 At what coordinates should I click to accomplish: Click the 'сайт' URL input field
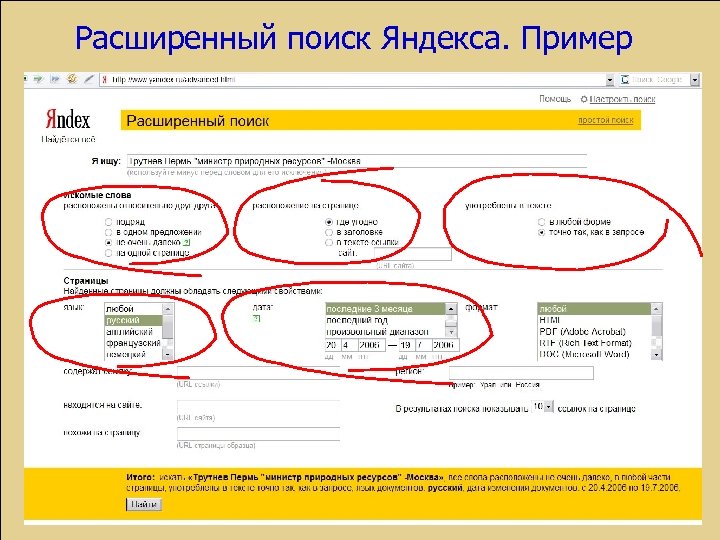[413, 253]
